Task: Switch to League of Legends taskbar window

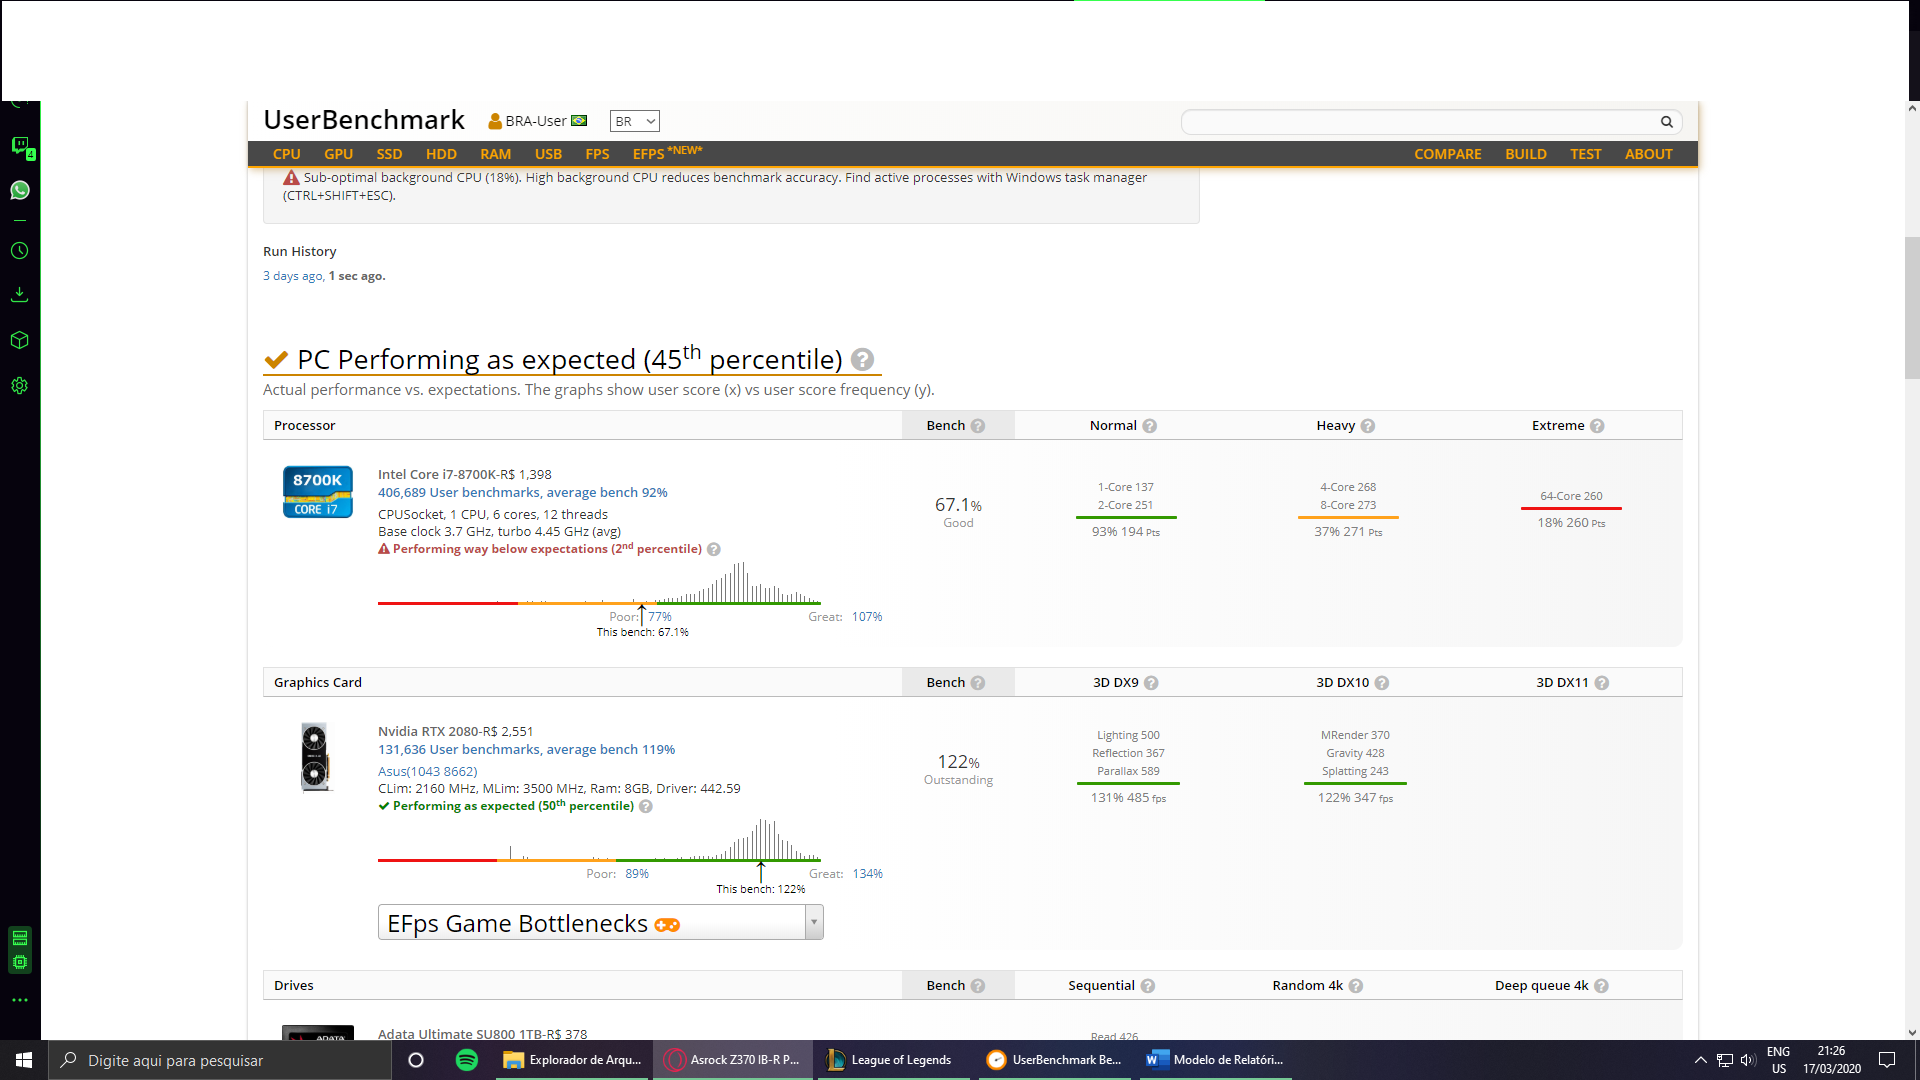Action: (x=891, y=1060)
